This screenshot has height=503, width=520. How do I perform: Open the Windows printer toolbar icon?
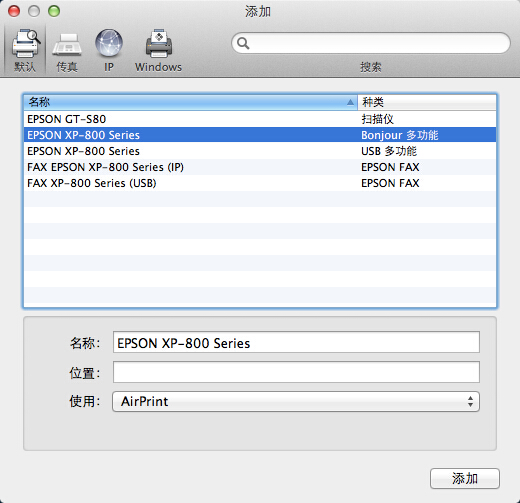click(158, 50)
